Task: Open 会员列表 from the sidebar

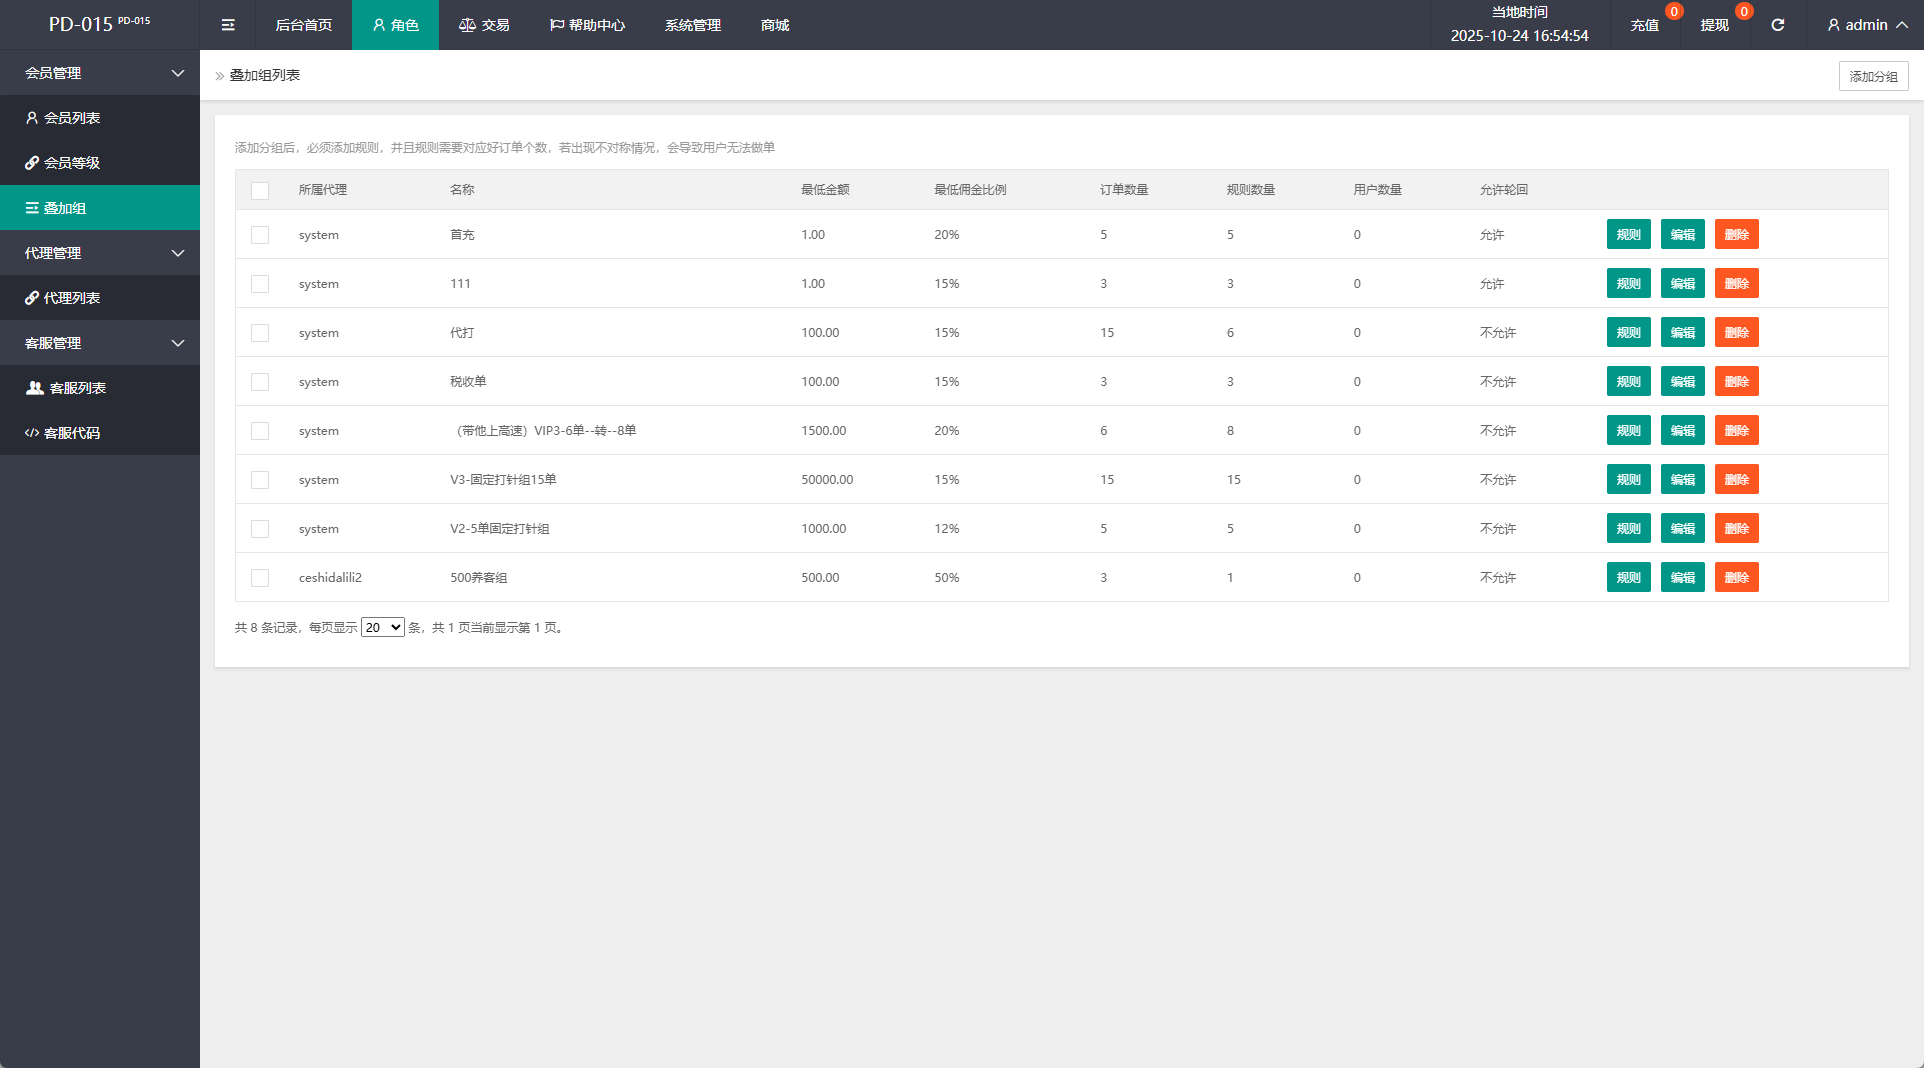Action: point(72,118)
